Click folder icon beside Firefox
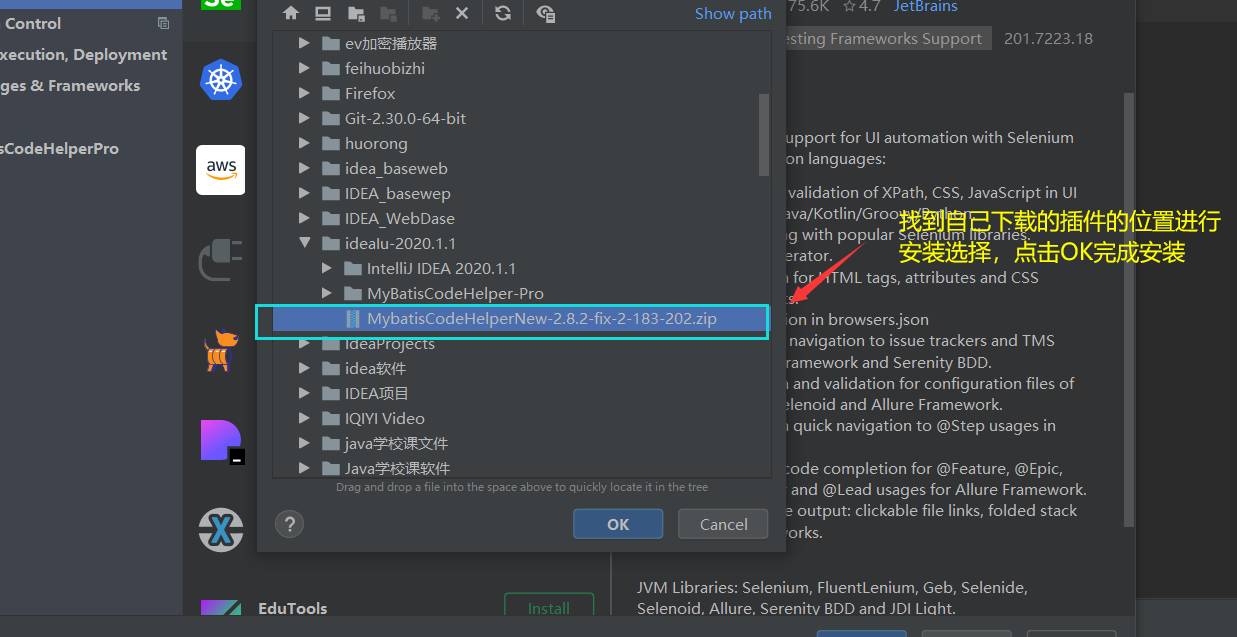 click(331, 94)
